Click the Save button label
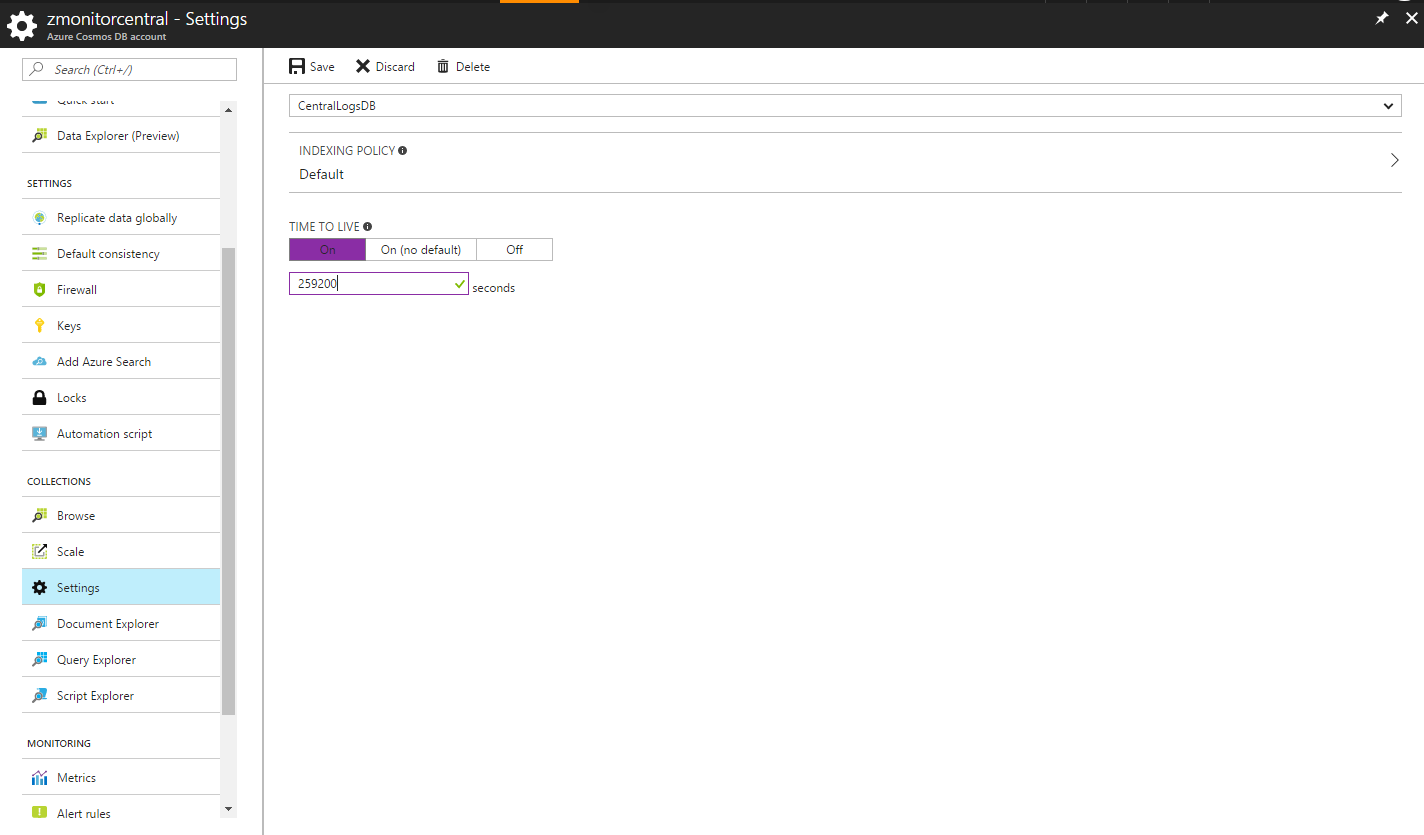Viewport: 1424px width, 835px height. 322,67
